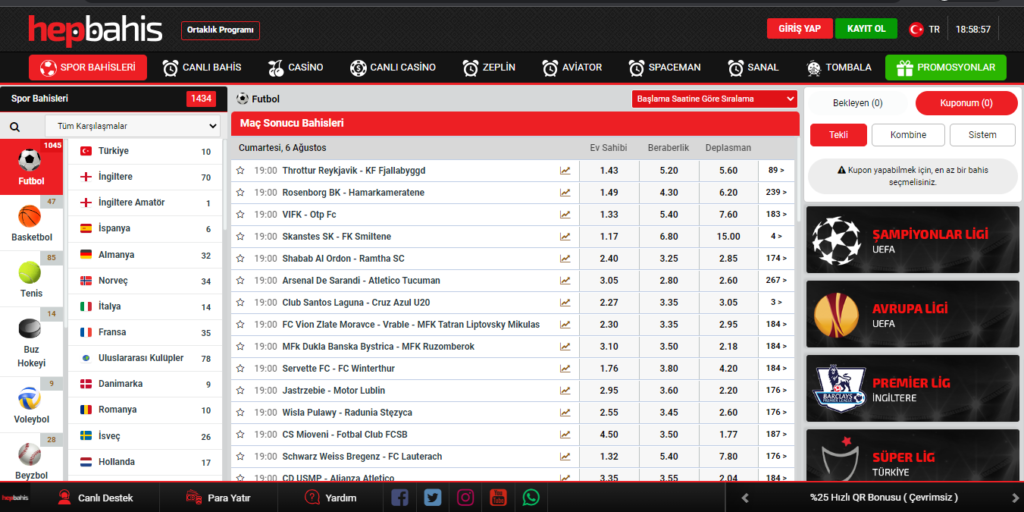
Task: Open Başlama Saatine Göre Sıralama dropdown
Action: tap(714, 99)
